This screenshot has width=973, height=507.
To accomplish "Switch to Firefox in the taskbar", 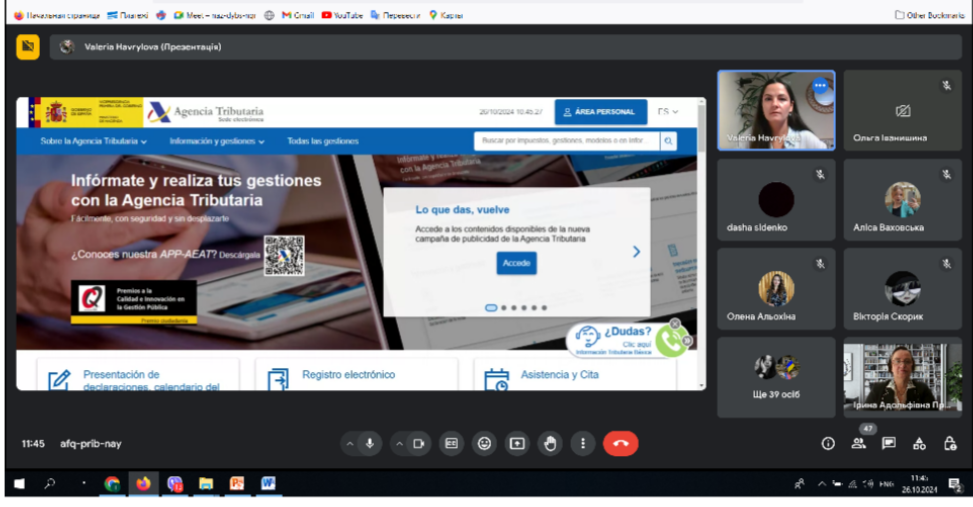I will click(x=143, y=484).
